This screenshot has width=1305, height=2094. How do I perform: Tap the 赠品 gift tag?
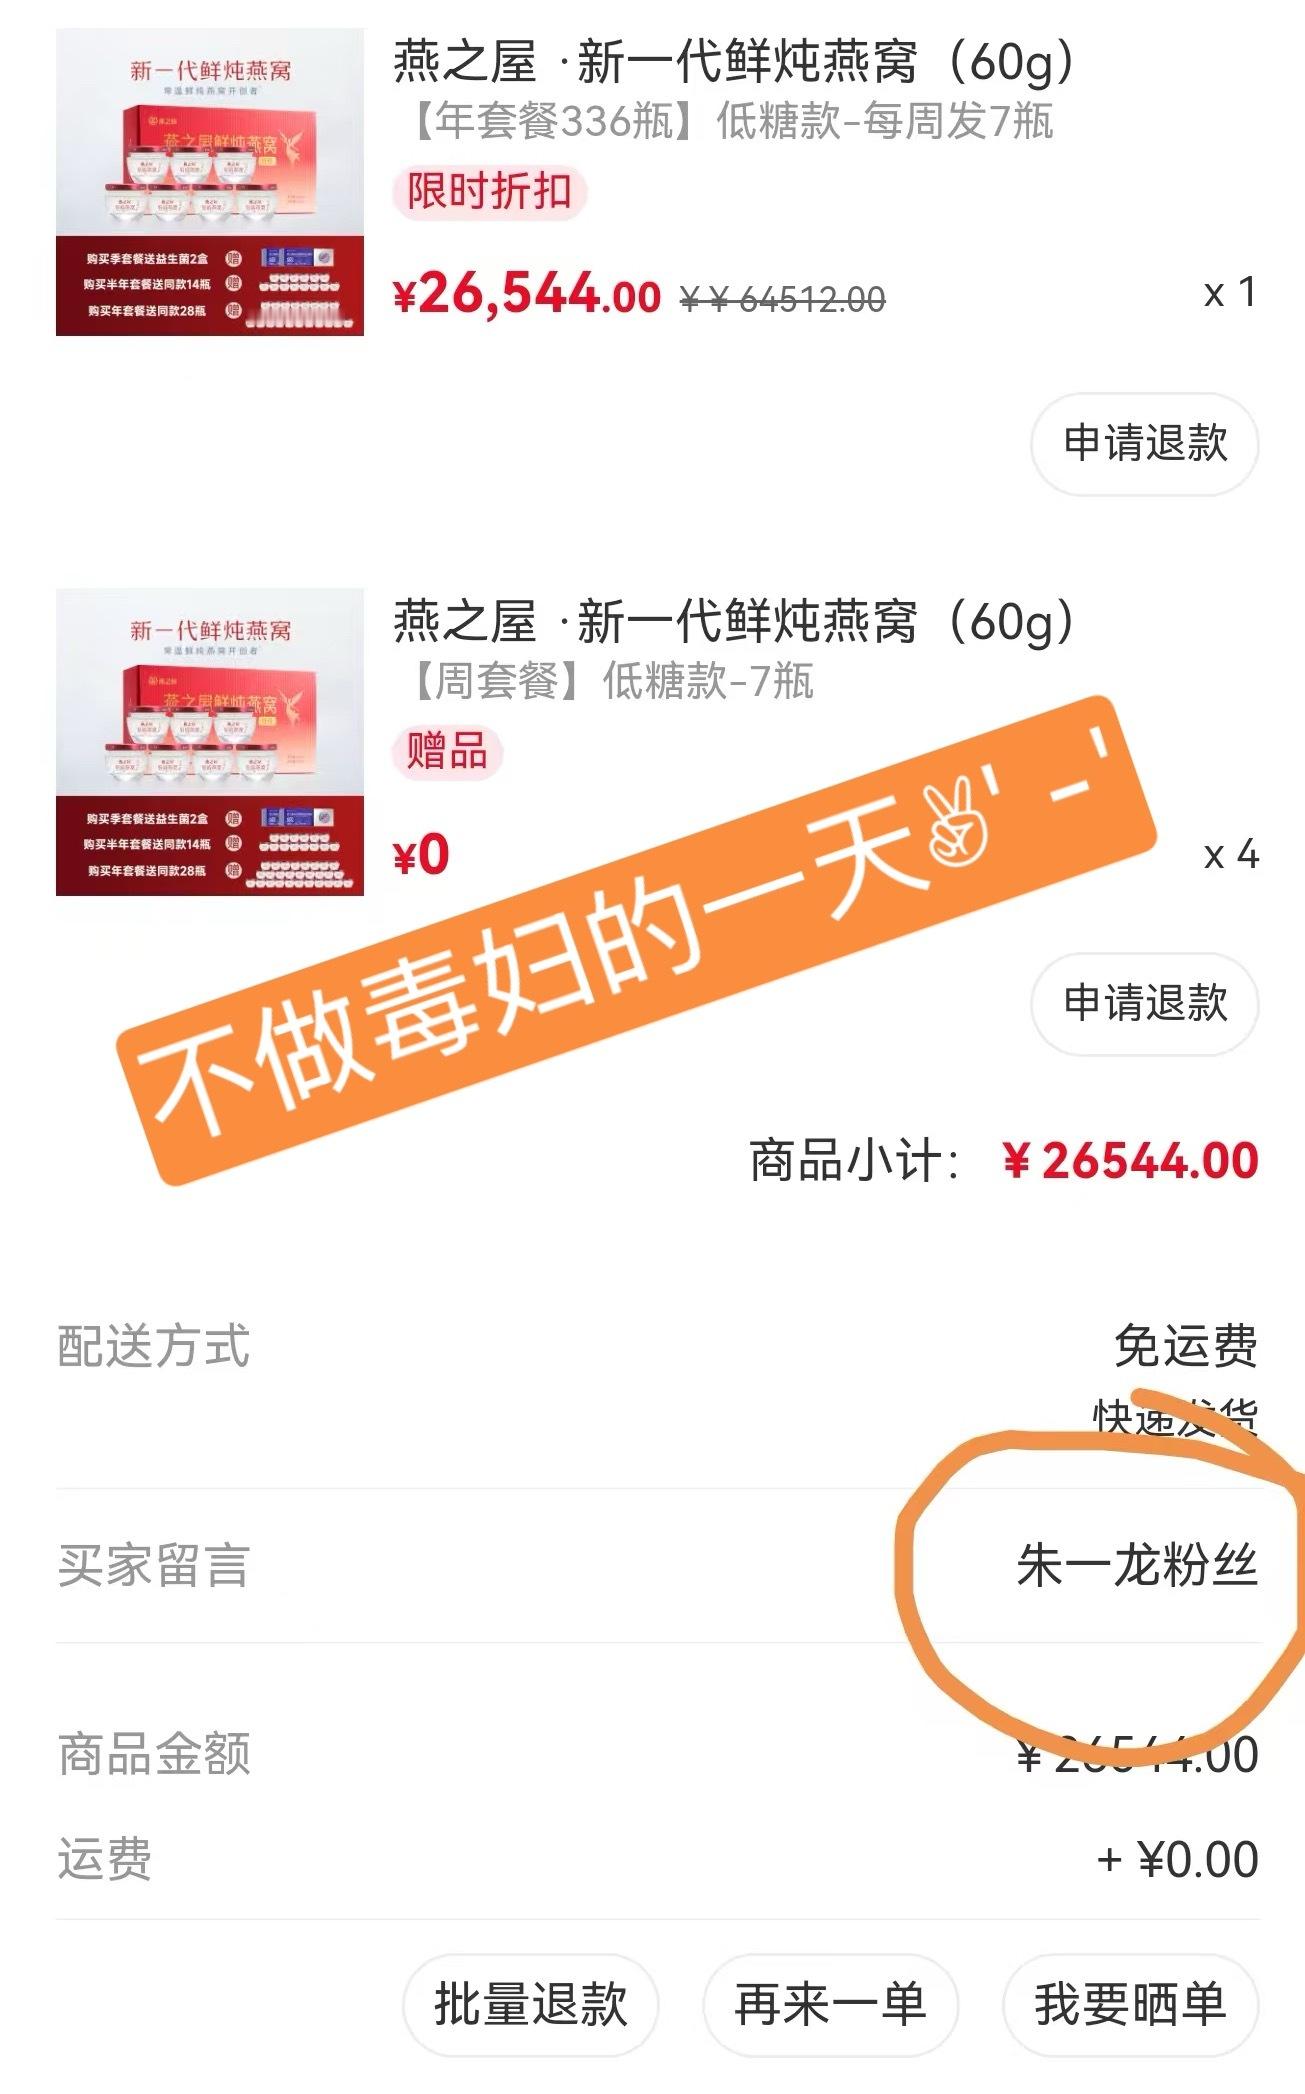[447, 751]
